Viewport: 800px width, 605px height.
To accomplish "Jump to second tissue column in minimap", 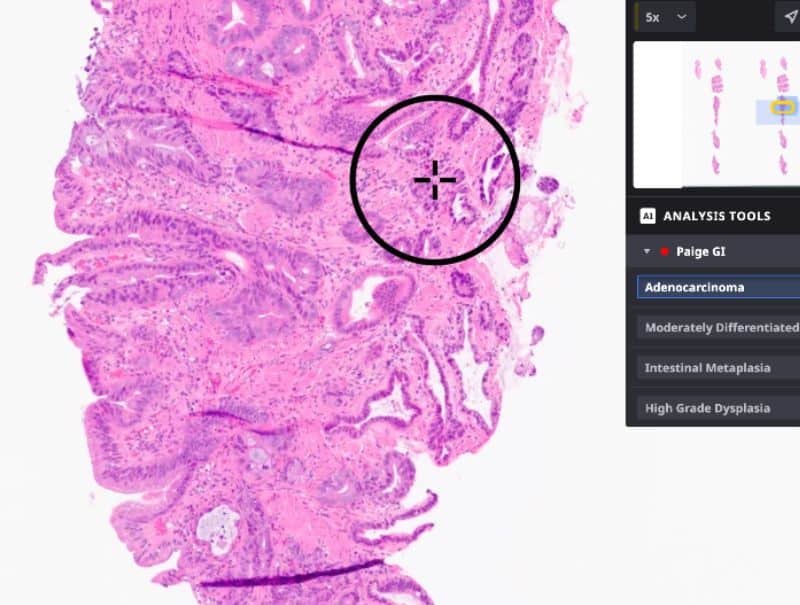I will 717,117.
